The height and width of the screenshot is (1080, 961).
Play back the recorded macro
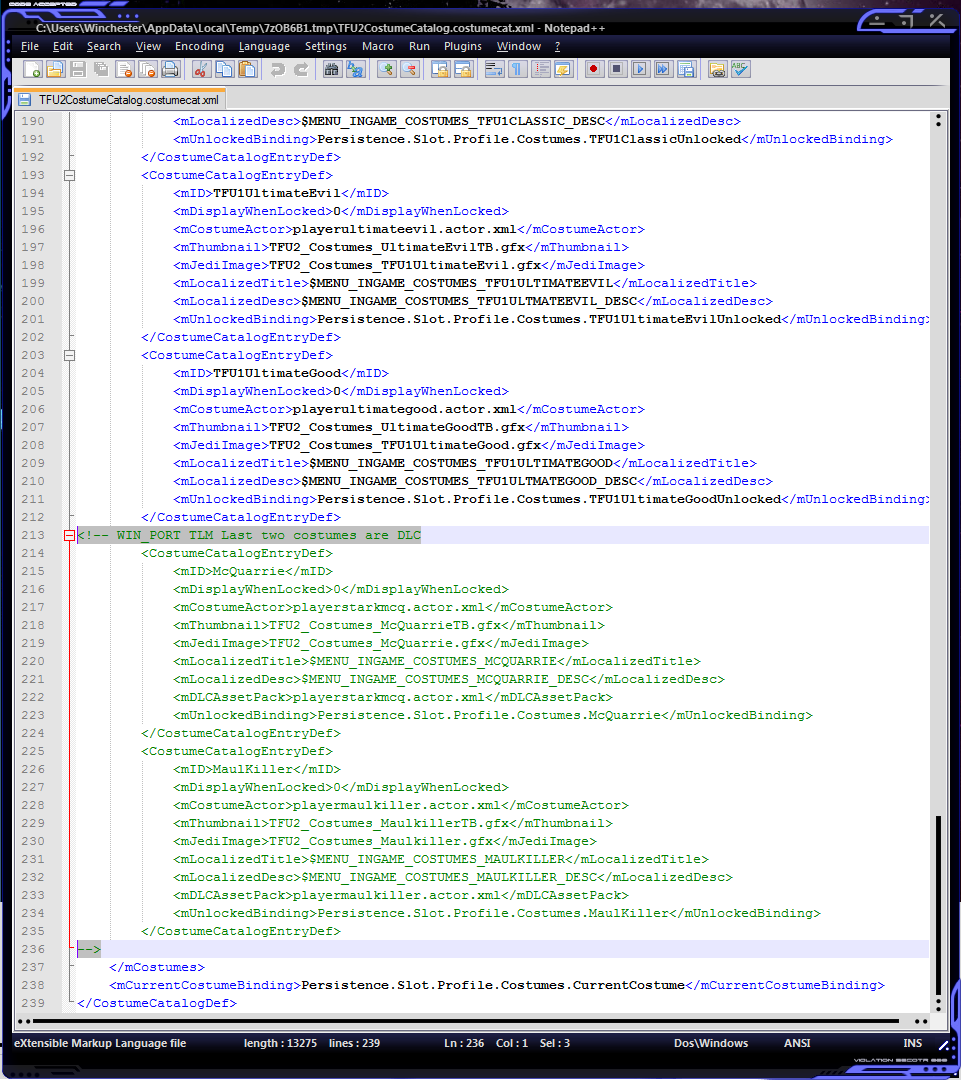(640, 69)
